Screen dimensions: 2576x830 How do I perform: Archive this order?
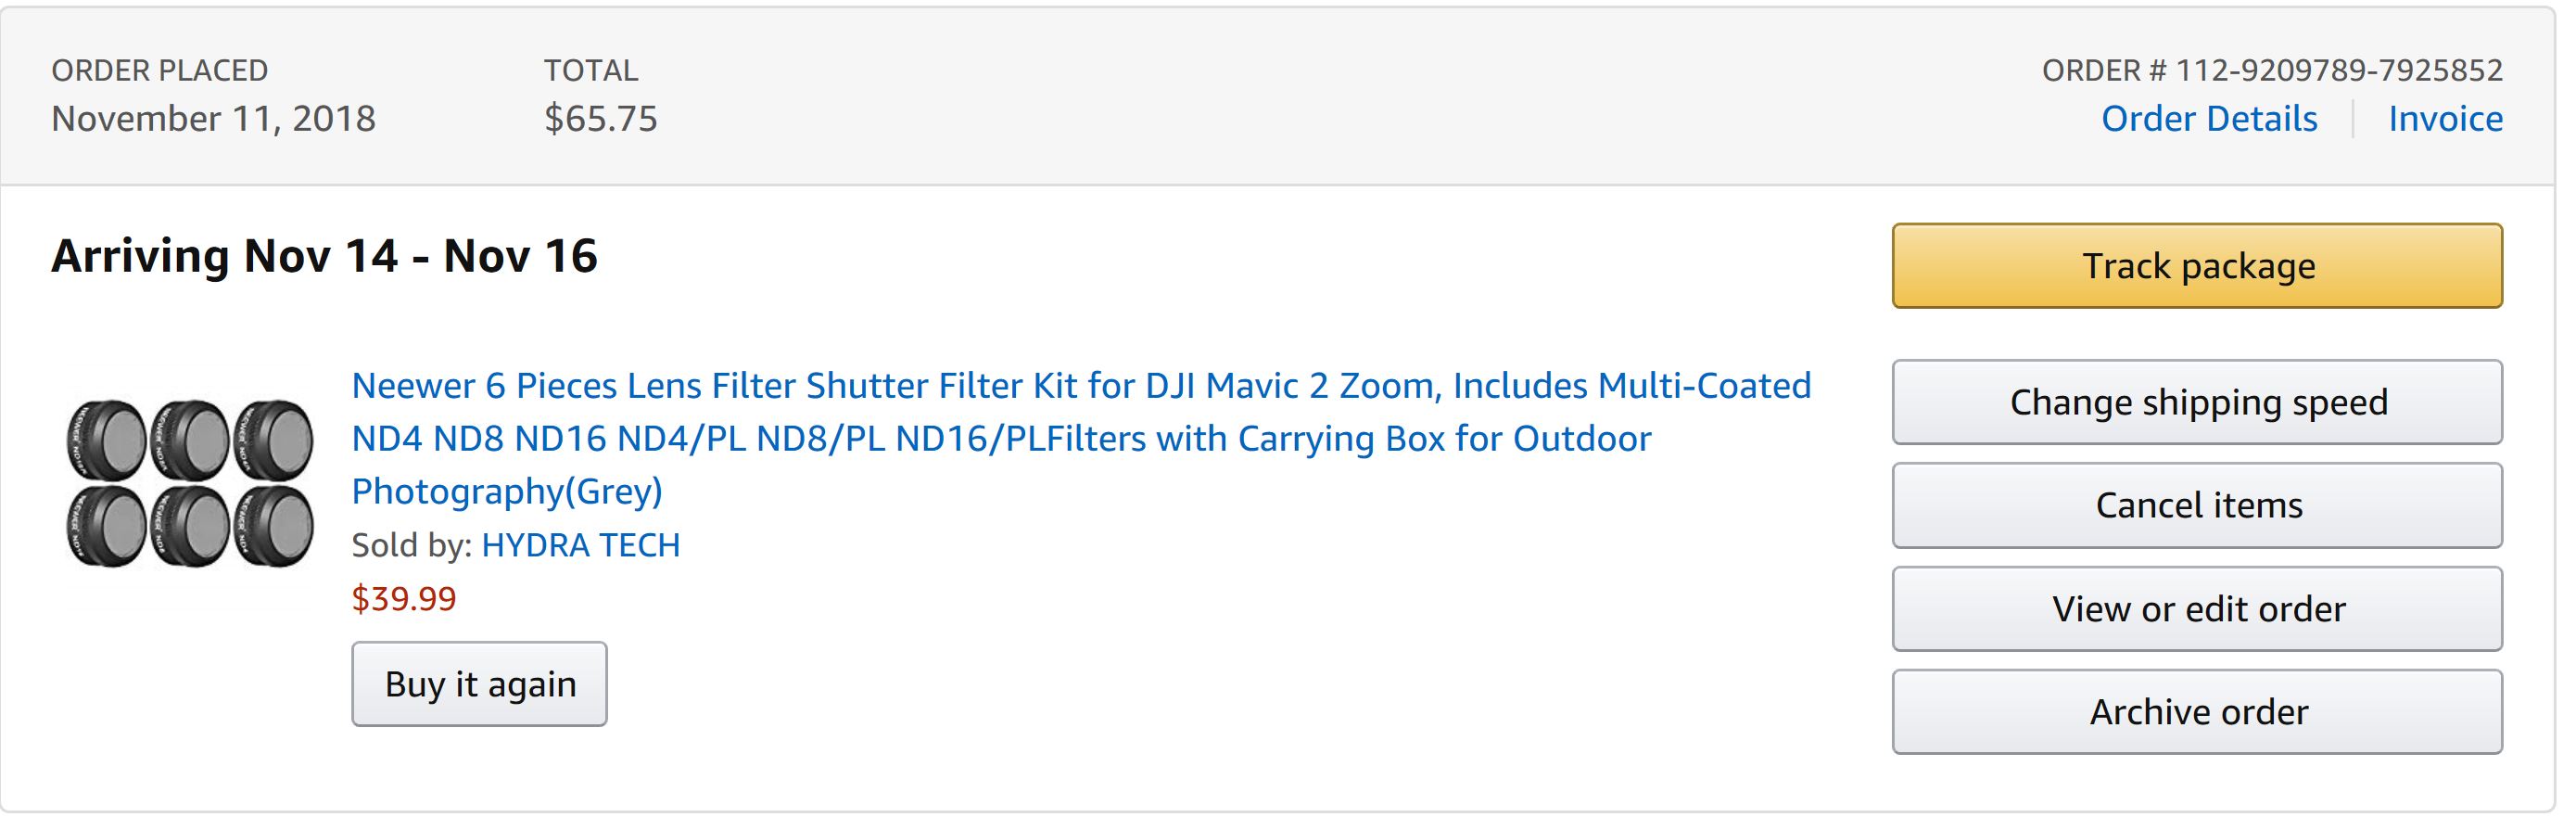2197,712
